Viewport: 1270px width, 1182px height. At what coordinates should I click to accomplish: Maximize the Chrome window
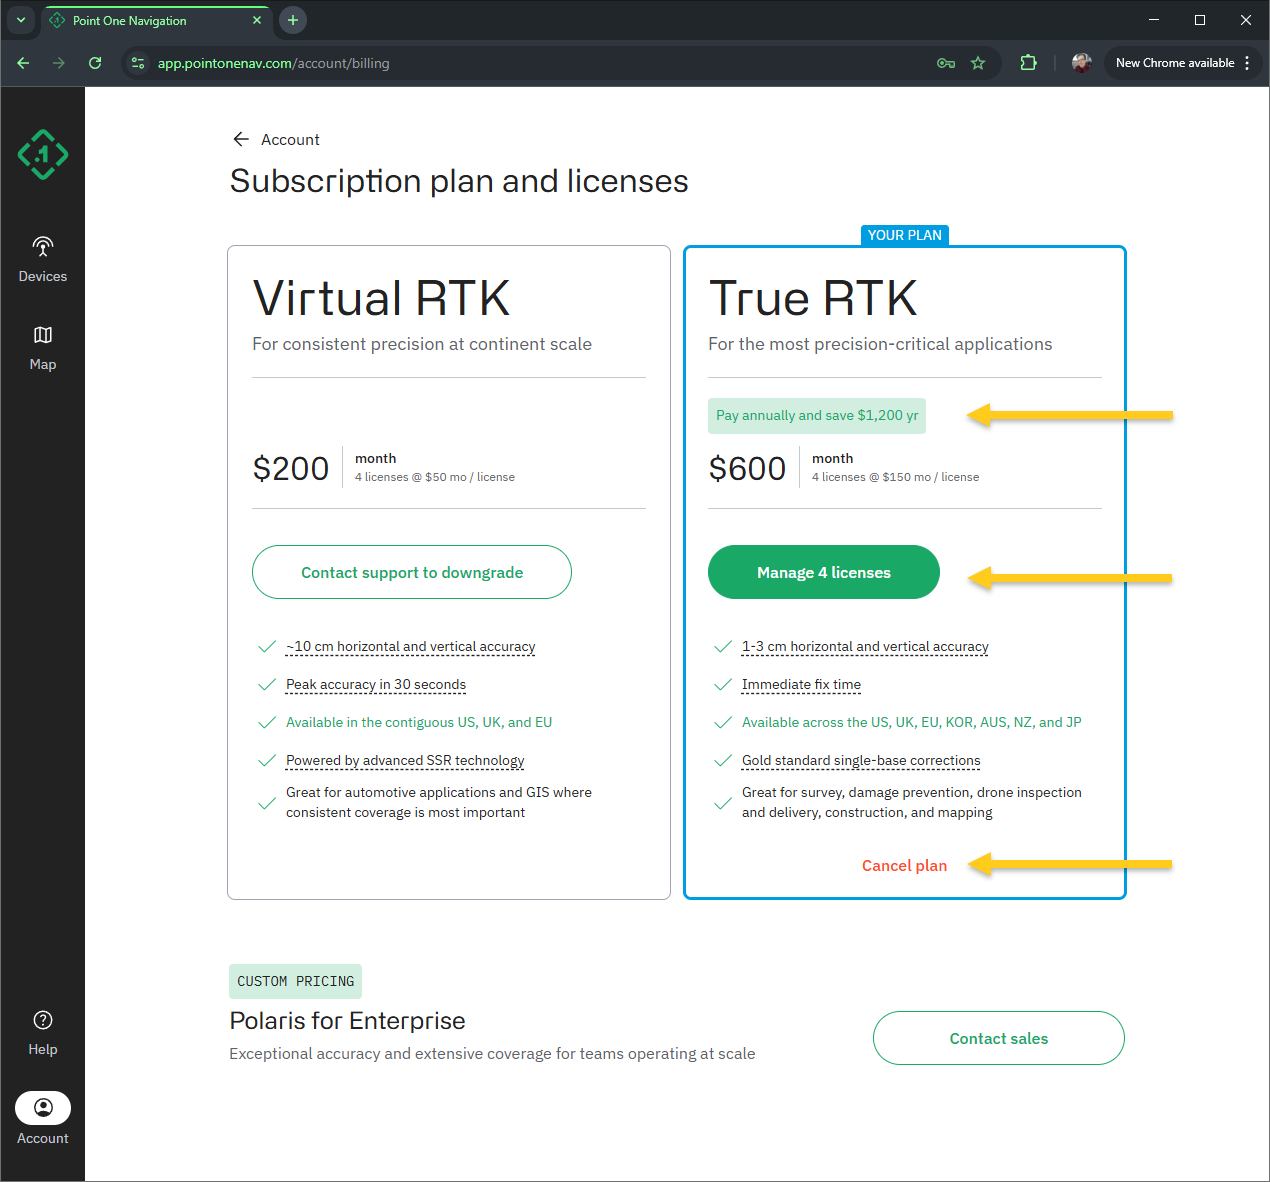[x=1200, y=20]
